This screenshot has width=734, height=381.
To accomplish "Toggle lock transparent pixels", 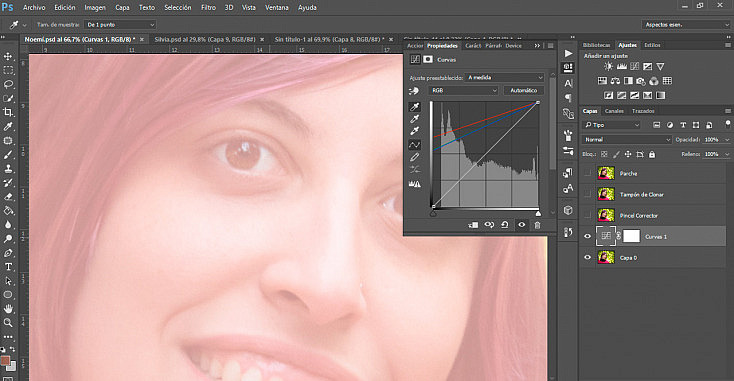I will (604, 154).
